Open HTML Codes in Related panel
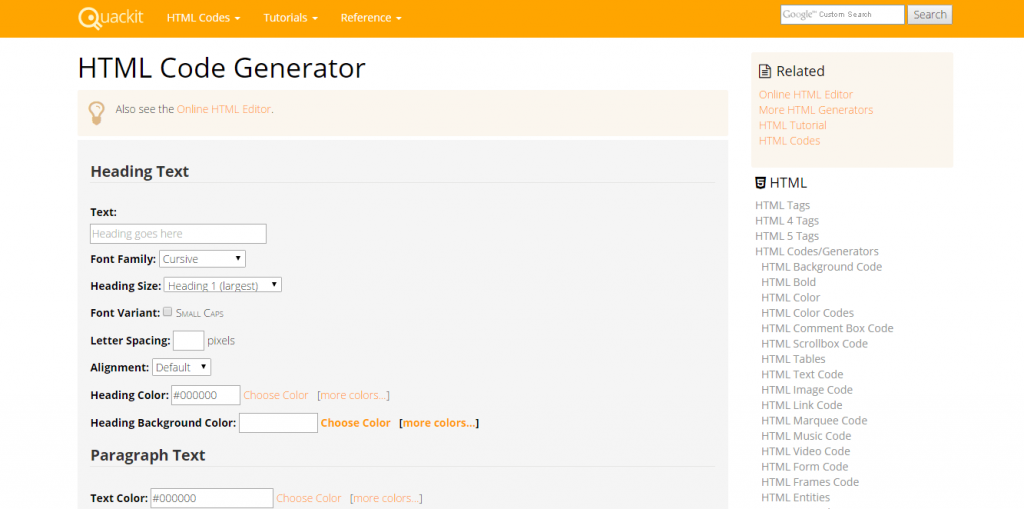Viewport: 1024px width, 509px height. pyautogui.click(x=790, y=140)
